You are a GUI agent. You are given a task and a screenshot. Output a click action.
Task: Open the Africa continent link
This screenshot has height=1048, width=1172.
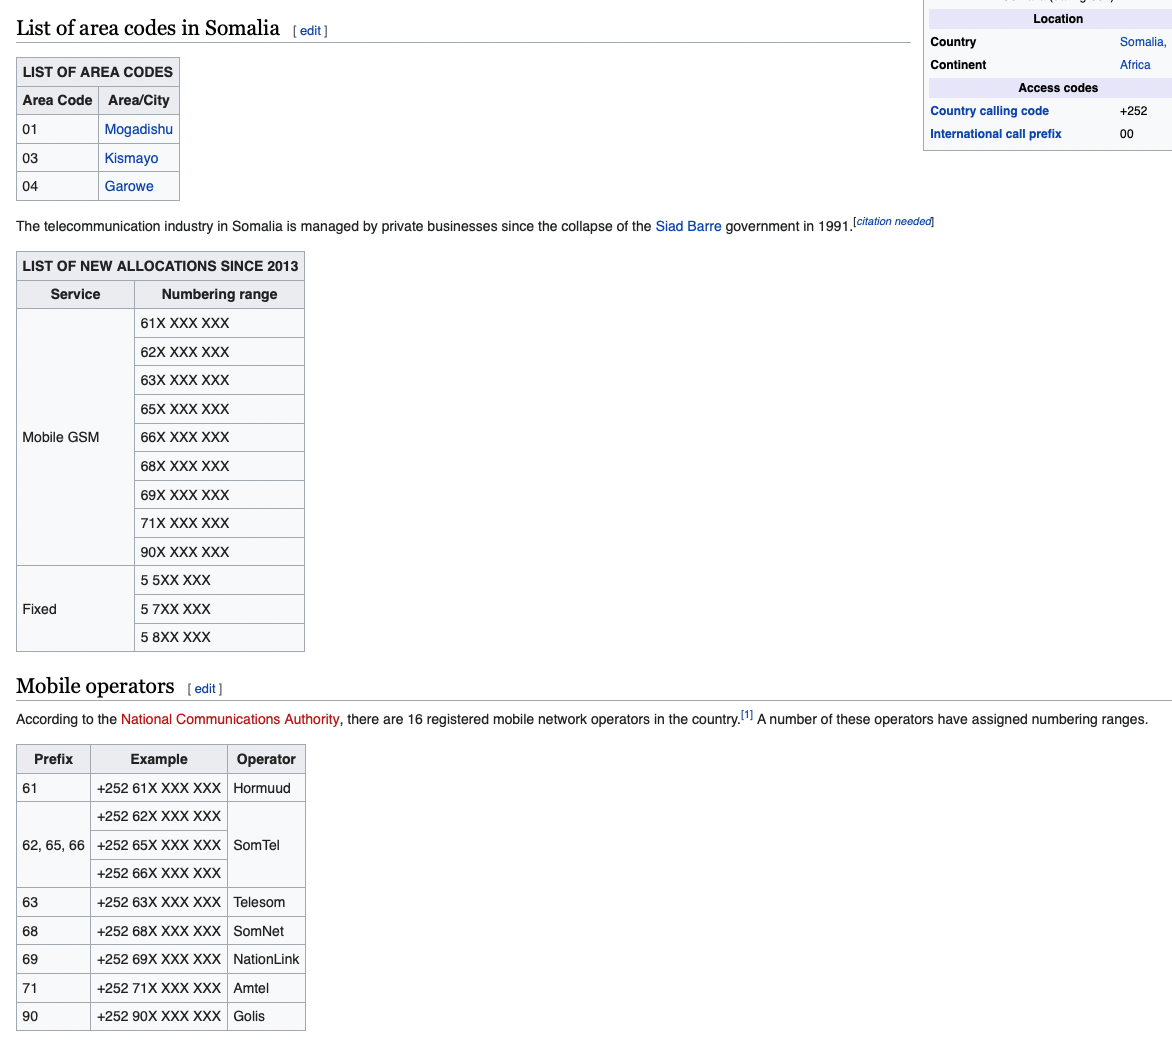pyautogui.click(x=1134, y=65)
